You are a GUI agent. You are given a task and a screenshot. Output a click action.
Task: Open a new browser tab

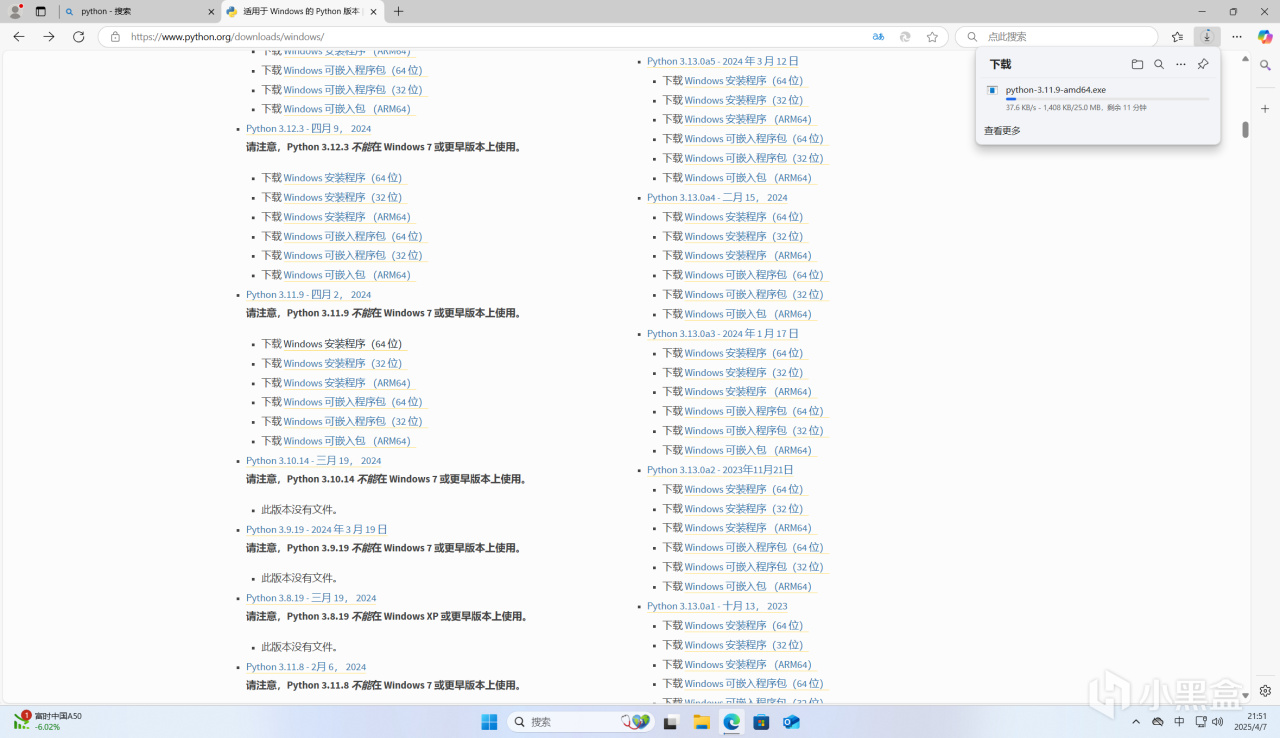[399, 12]
